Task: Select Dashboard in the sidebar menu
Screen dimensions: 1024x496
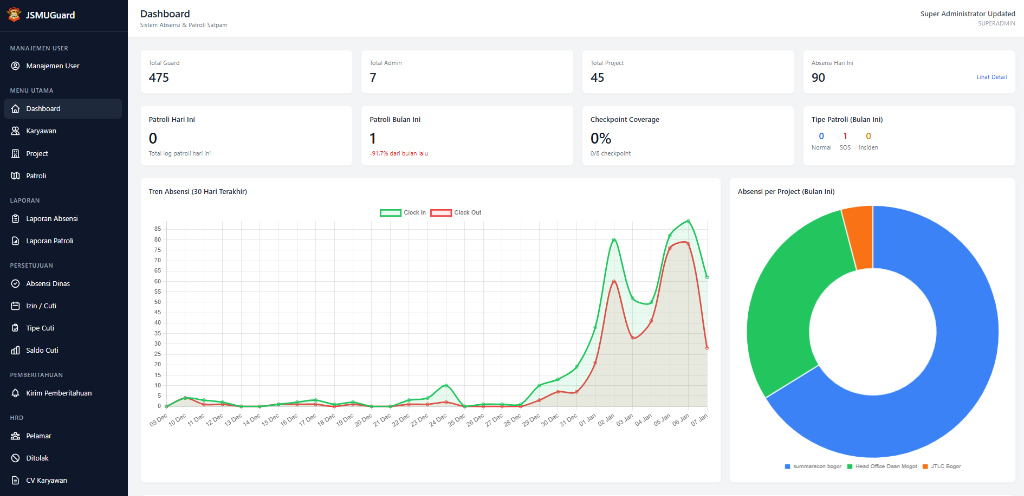Action: click(x=43, y=108)
